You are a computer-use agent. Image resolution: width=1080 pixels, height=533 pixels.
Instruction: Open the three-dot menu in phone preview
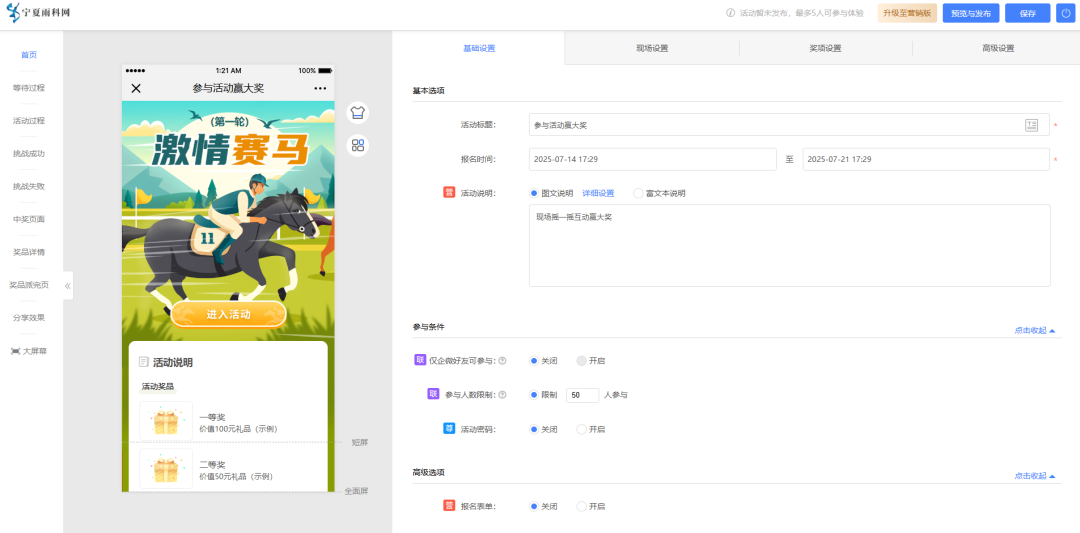(x=320, y=88)
